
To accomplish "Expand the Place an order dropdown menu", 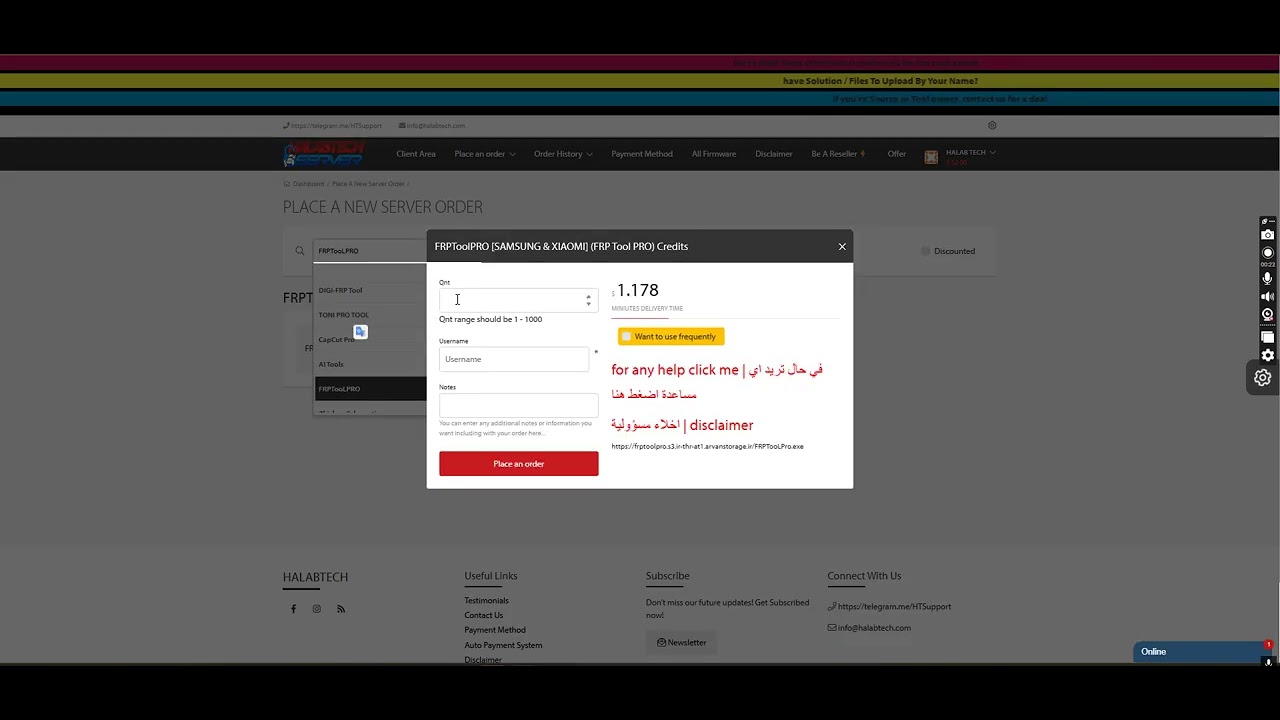I will 485,154.
